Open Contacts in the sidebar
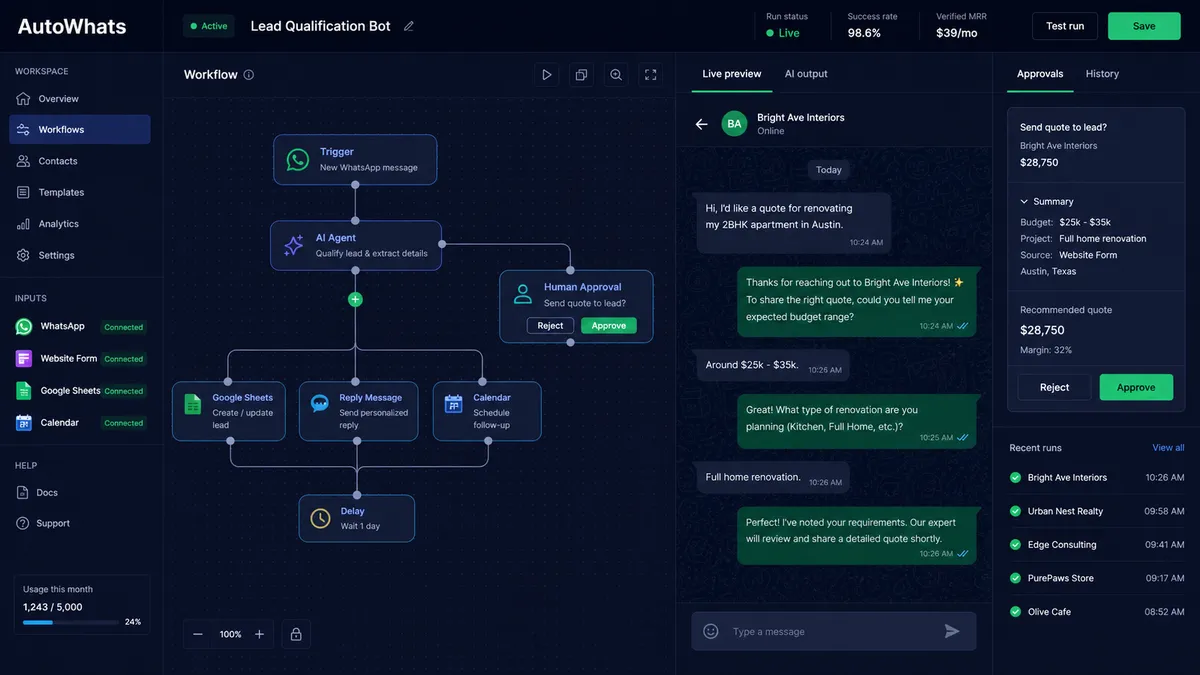This screenshot has width=1200, height=675. pyautogui.click(x=80, y=161)
